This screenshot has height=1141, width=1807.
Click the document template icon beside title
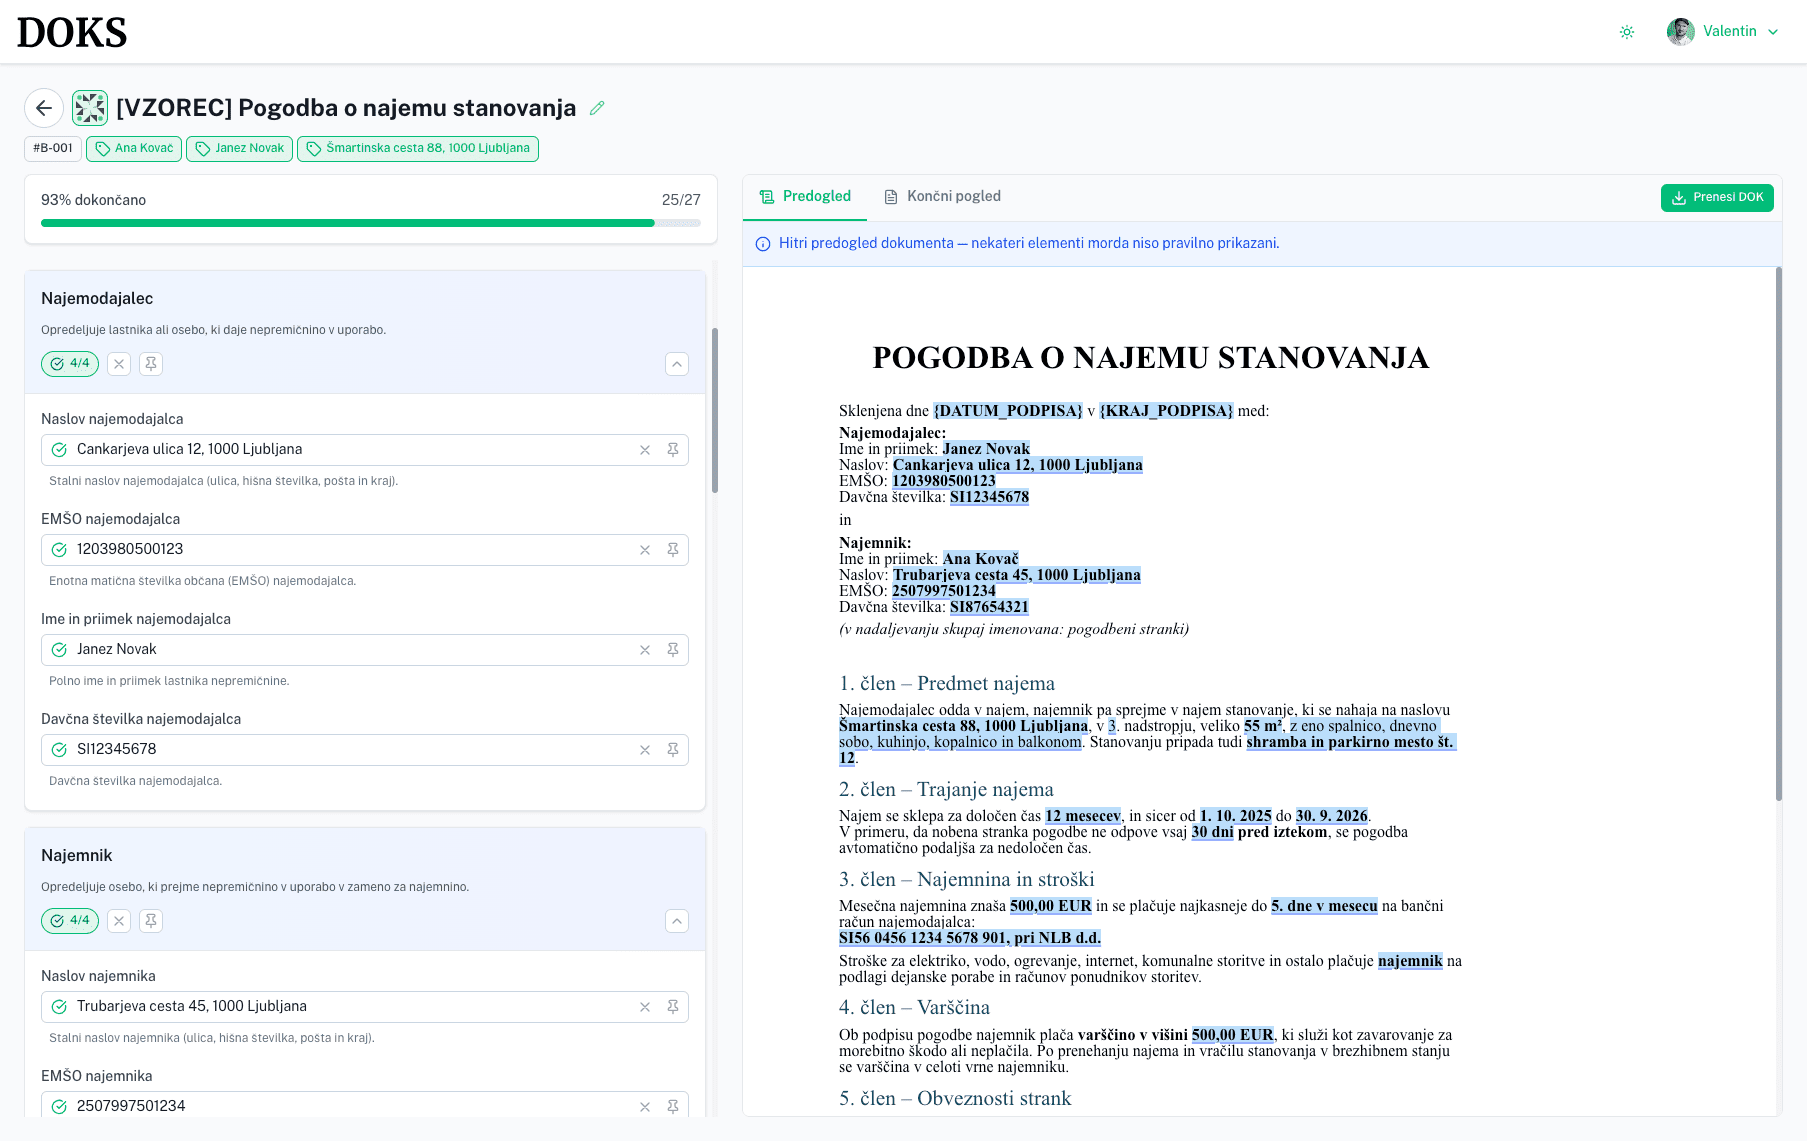[90, 108]
